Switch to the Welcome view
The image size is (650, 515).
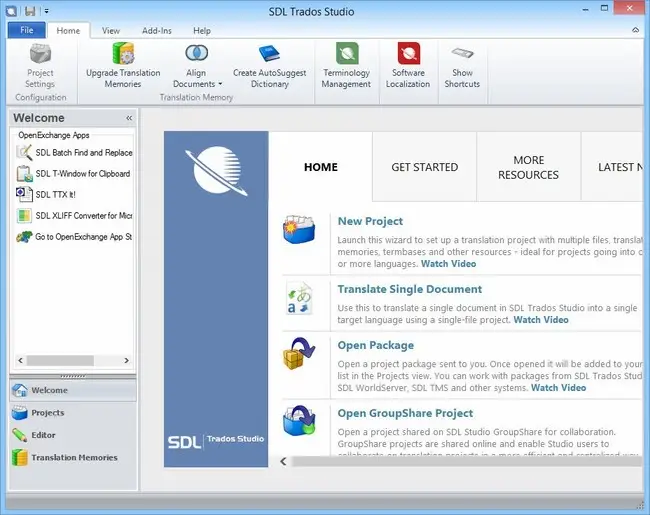tap(73, 390)
